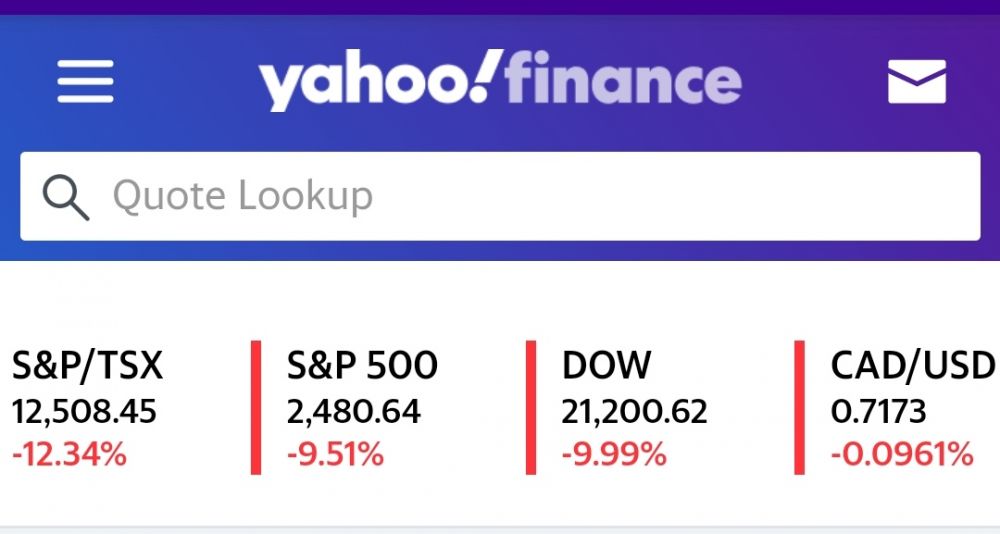Click the red bar beside CAD/USD

pos(800,408)
